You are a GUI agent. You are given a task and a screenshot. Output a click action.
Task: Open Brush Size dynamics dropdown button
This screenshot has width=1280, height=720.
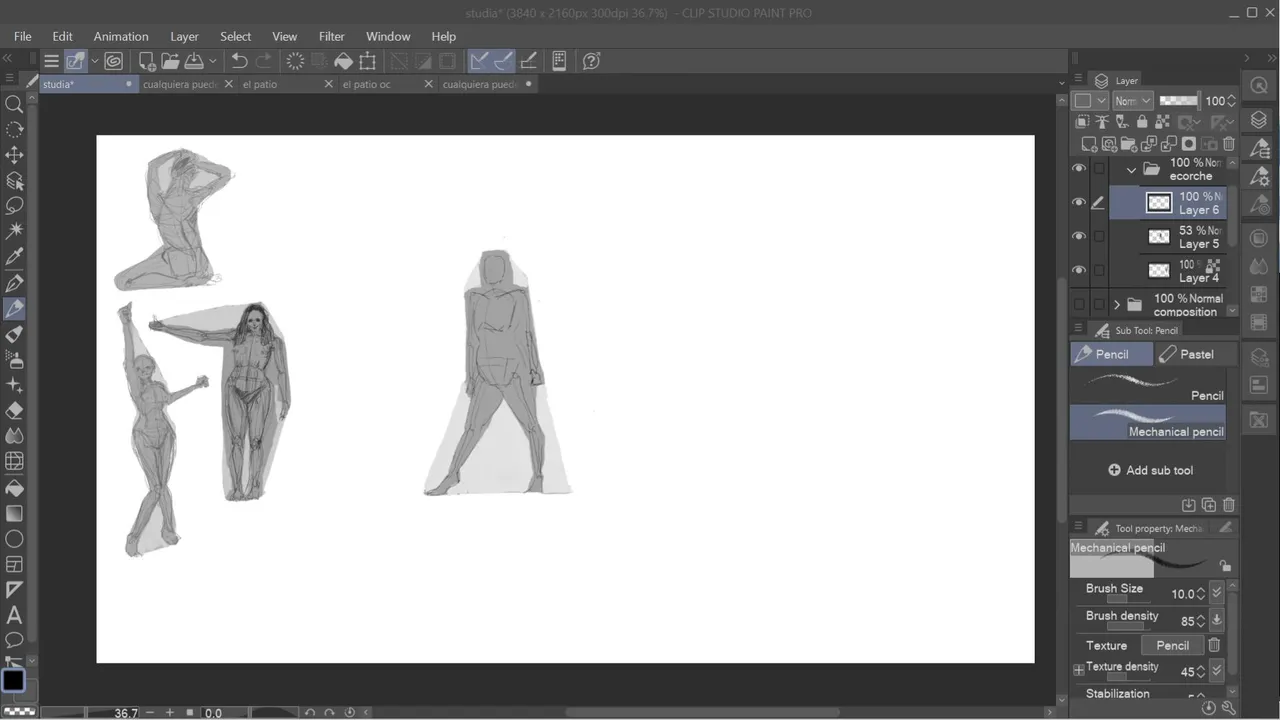1216,593
